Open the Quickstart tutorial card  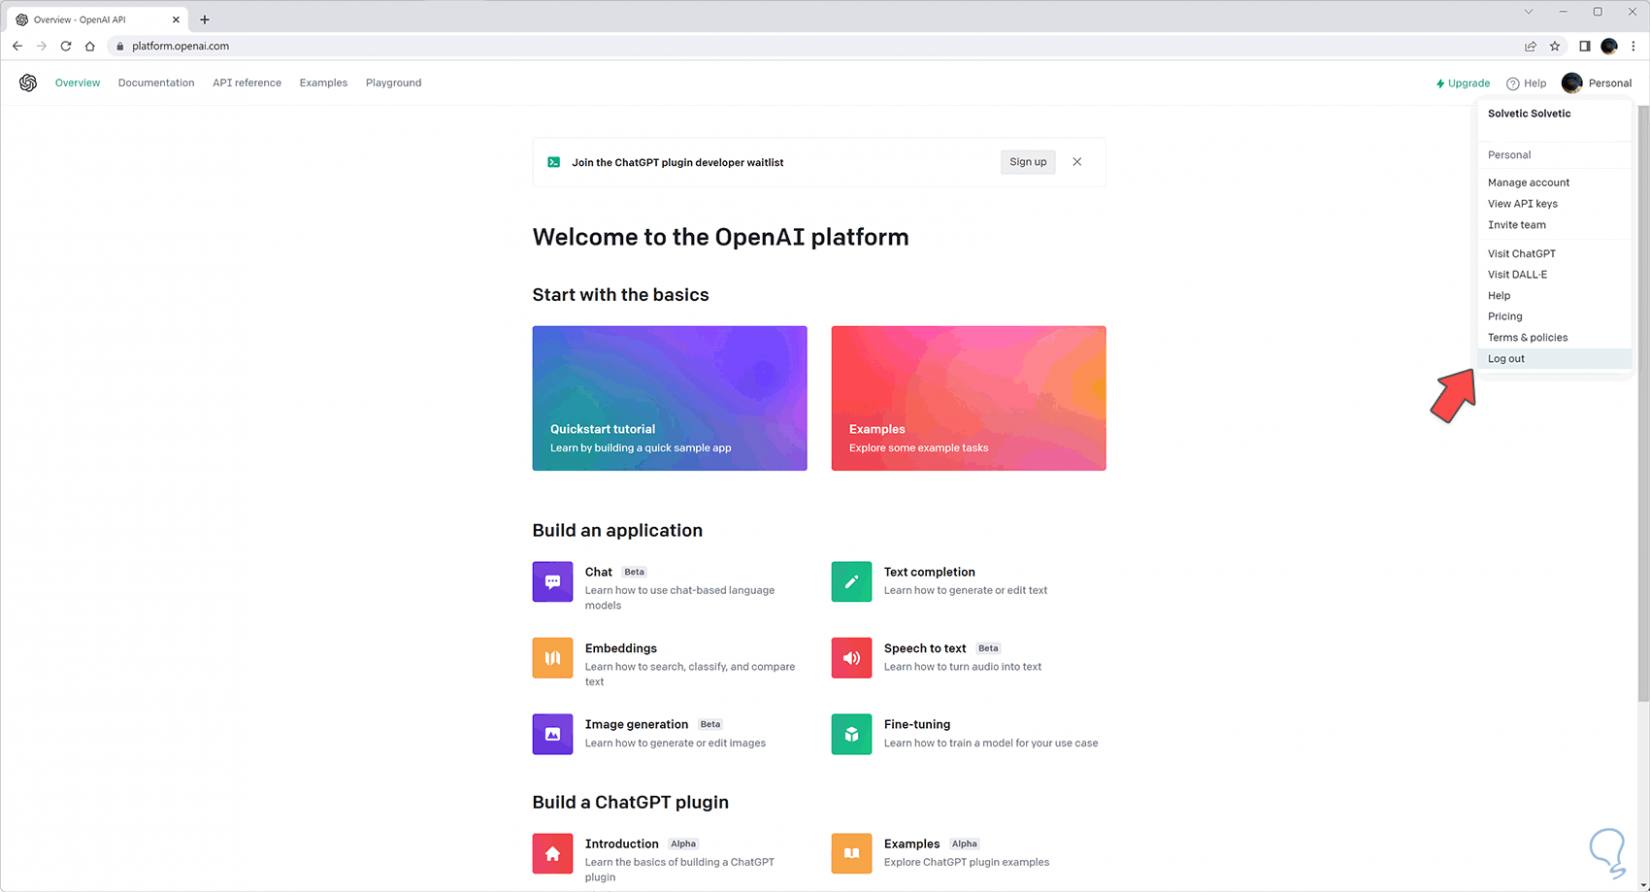point(669,398)
